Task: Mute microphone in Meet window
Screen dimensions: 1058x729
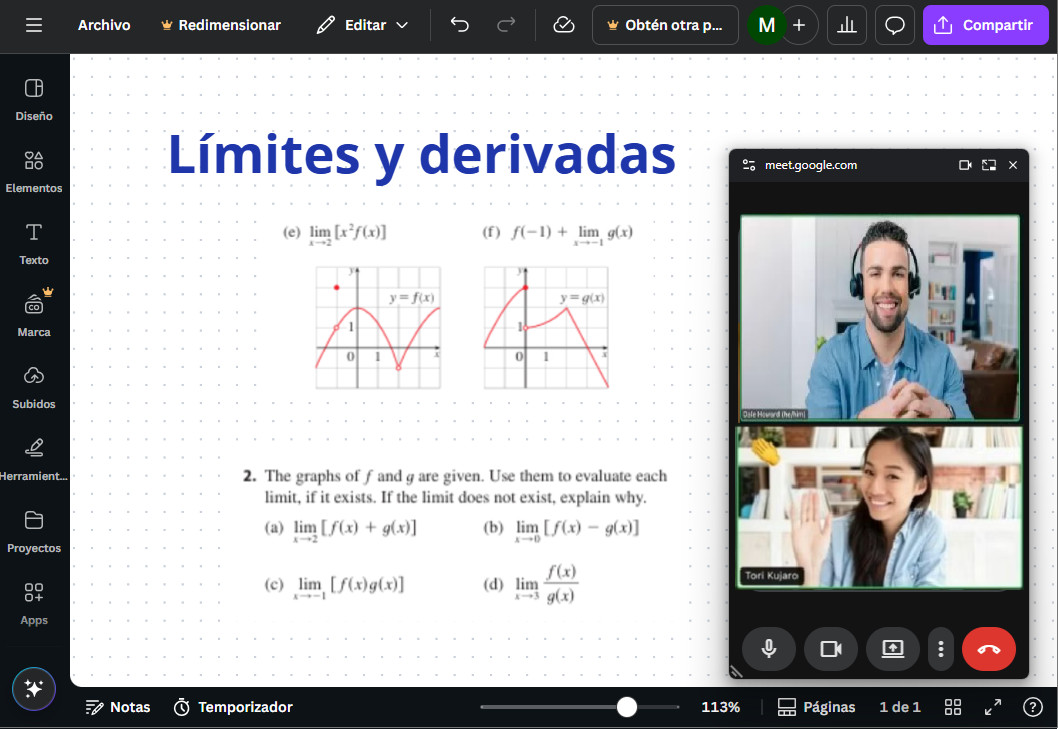Action: [x=769, y=649]
